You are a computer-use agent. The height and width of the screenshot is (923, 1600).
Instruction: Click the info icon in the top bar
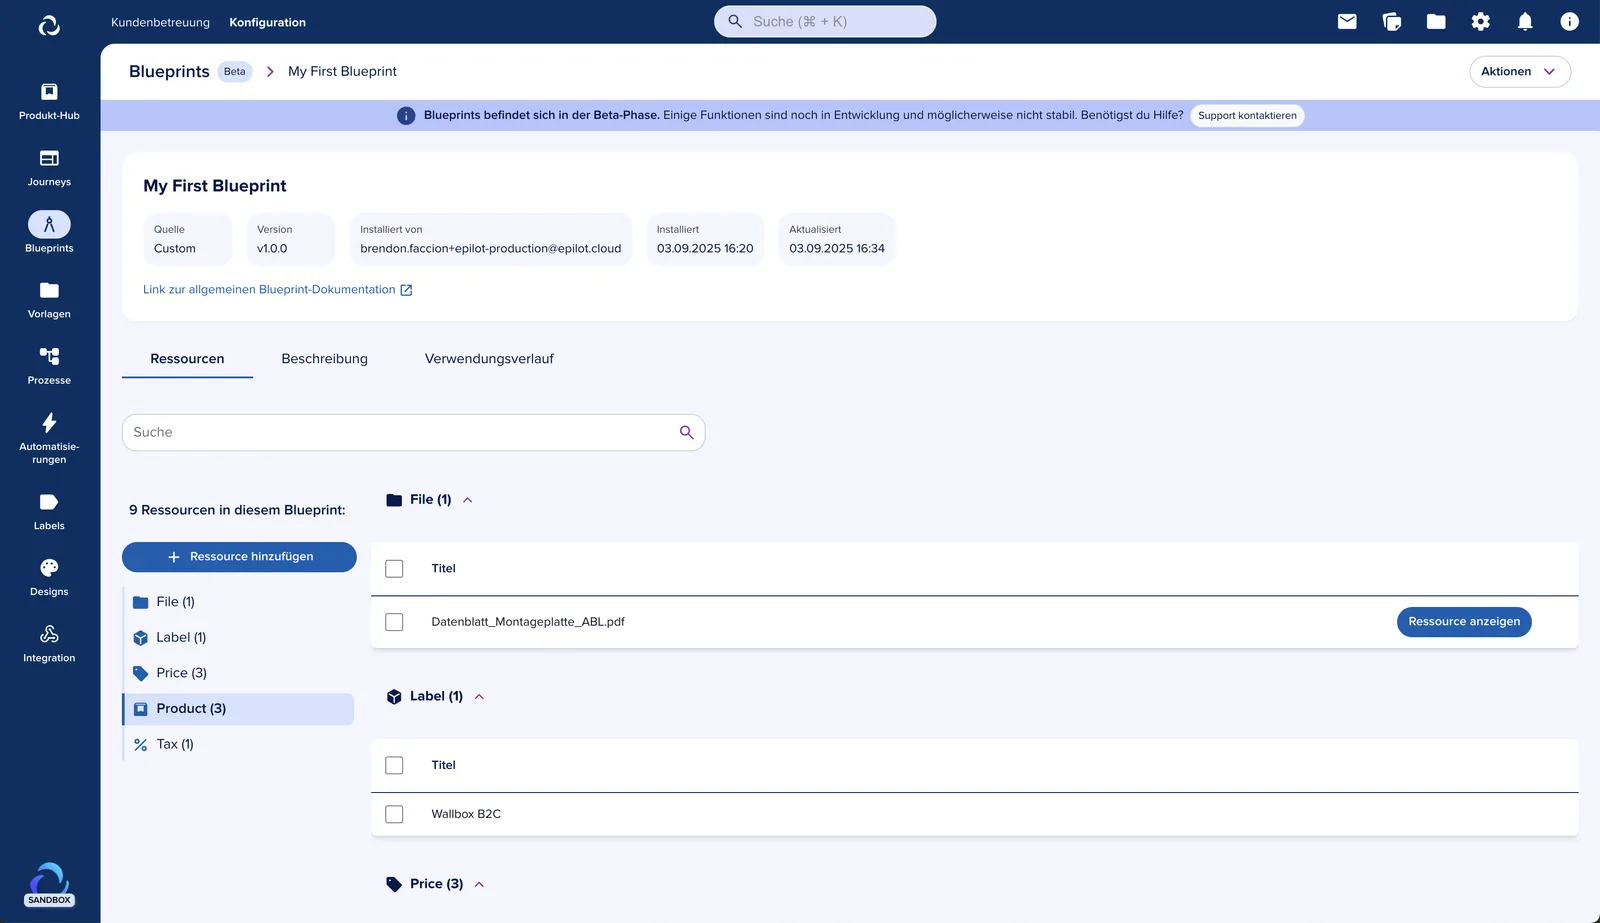tap(1570, 21)
